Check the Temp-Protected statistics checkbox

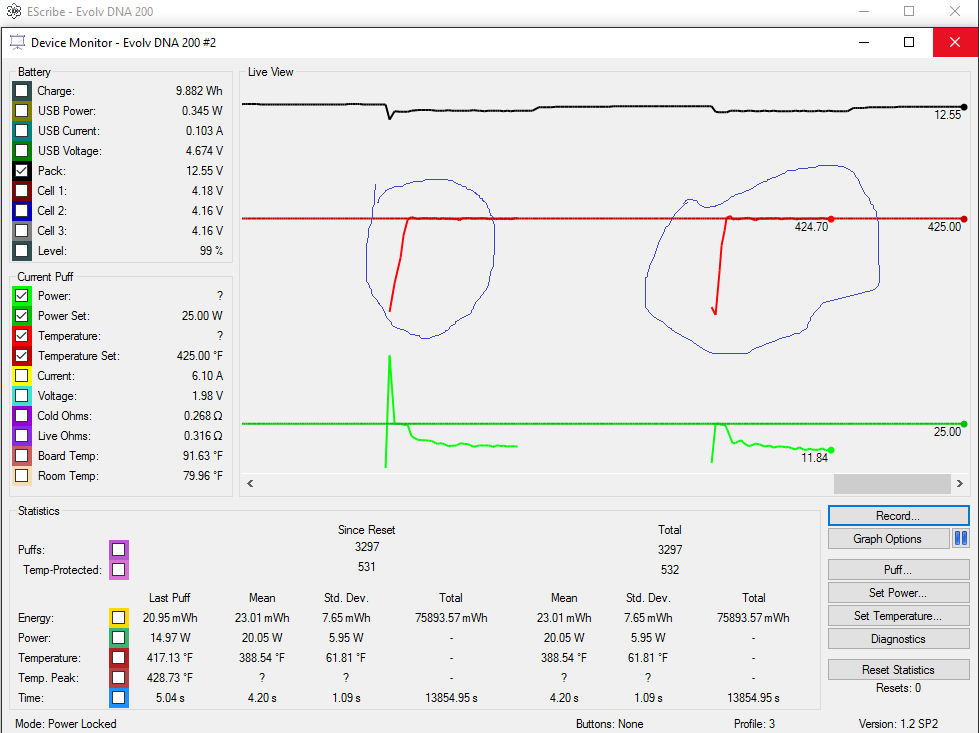click(x=119, y=569)
